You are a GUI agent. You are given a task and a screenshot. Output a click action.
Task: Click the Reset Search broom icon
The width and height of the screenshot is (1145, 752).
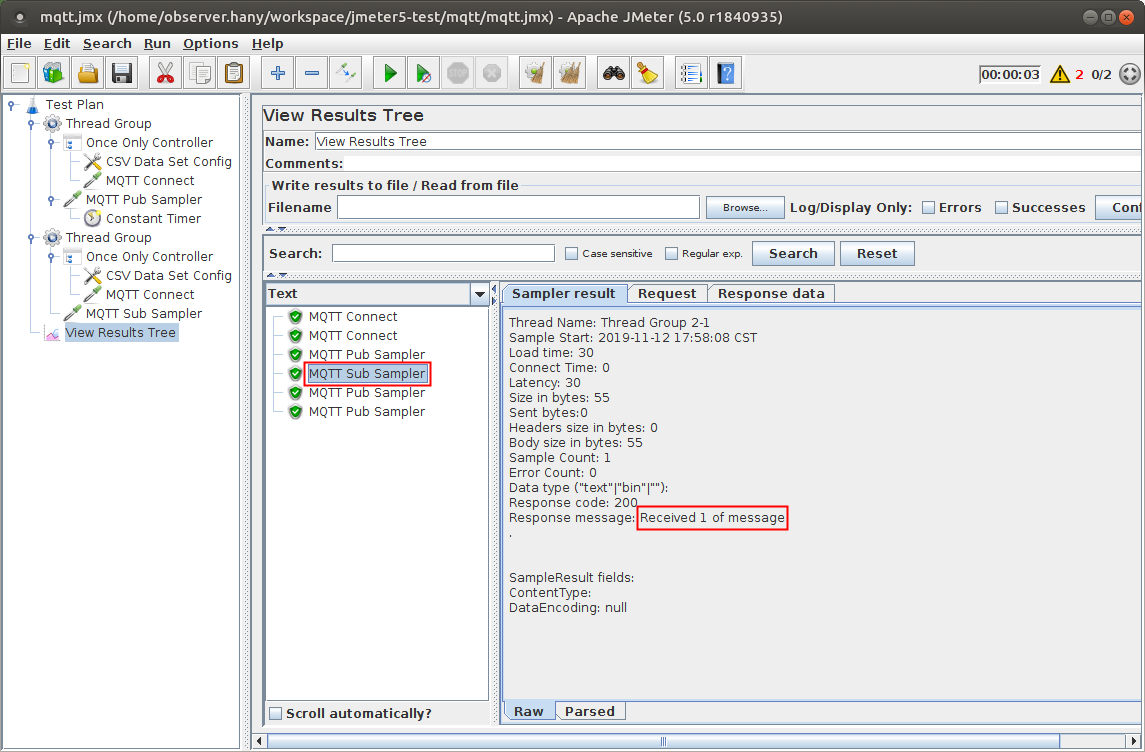648,73
